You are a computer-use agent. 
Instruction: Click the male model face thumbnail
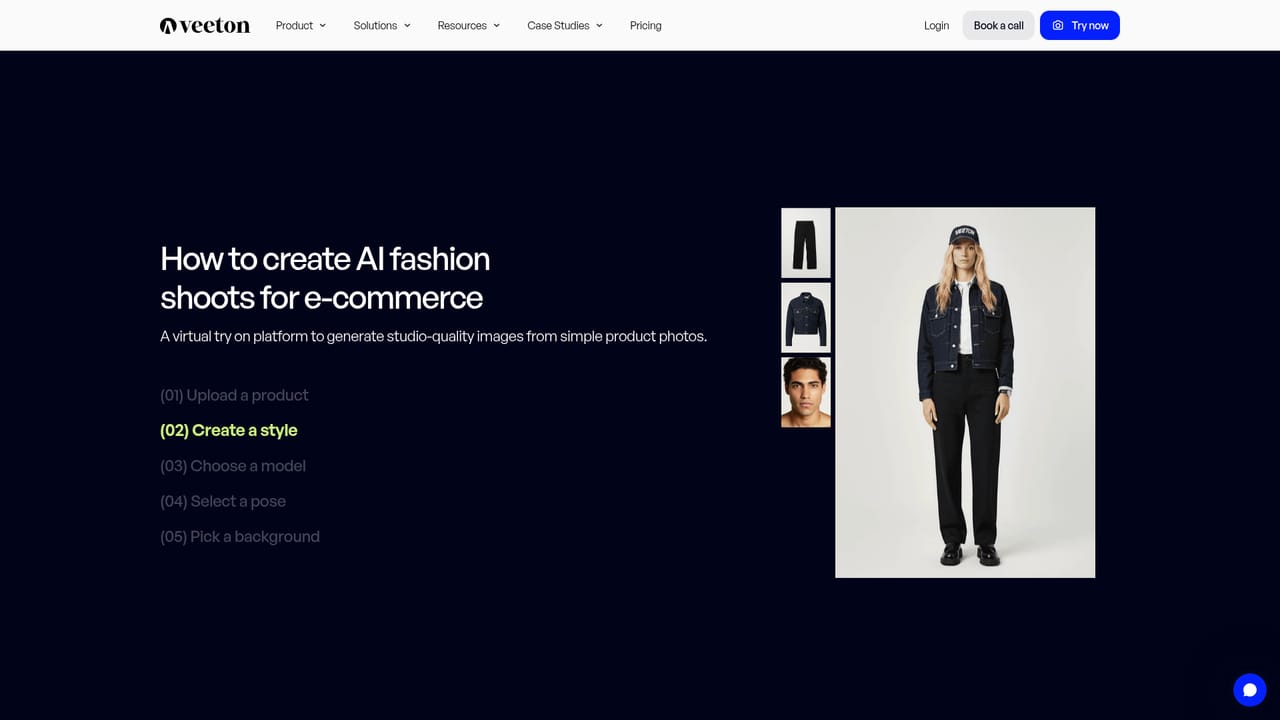[x=806, y=392]
